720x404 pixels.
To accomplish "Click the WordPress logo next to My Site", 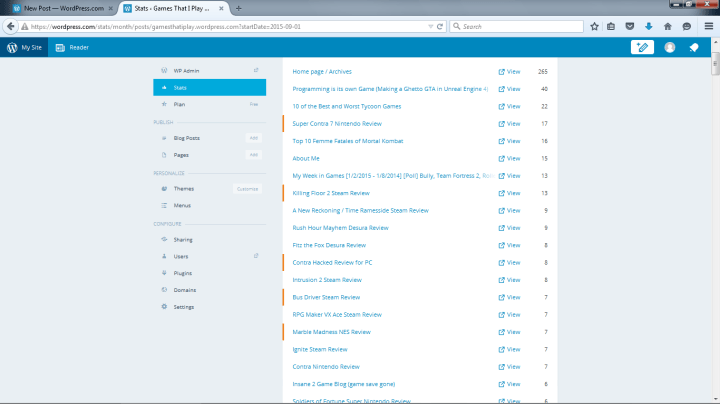I will click(12, 47).
